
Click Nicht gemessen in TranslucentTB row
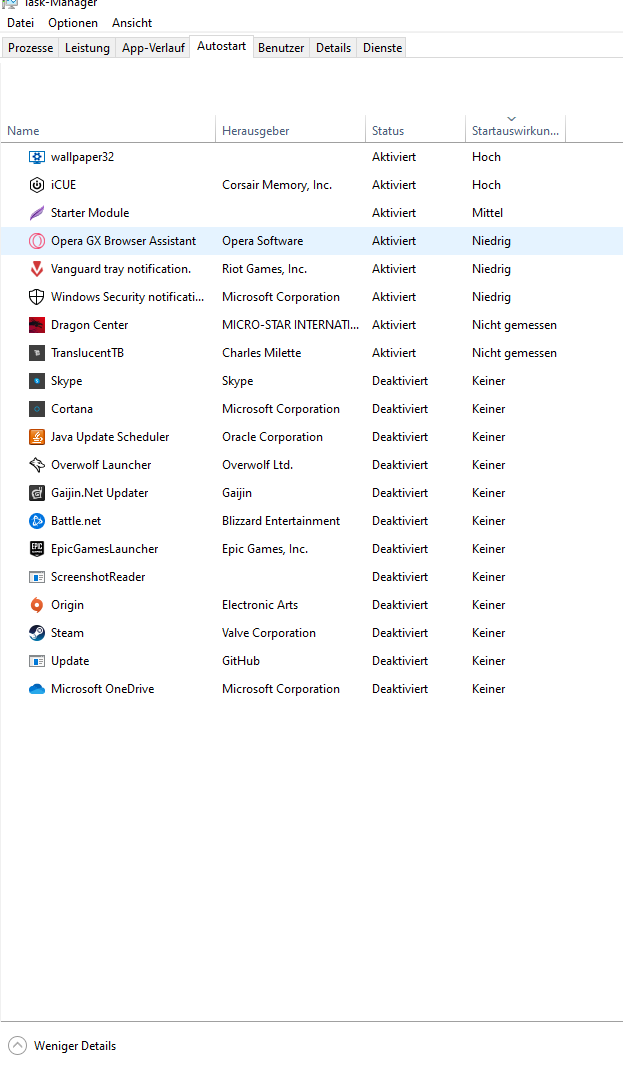pos(515,353)
